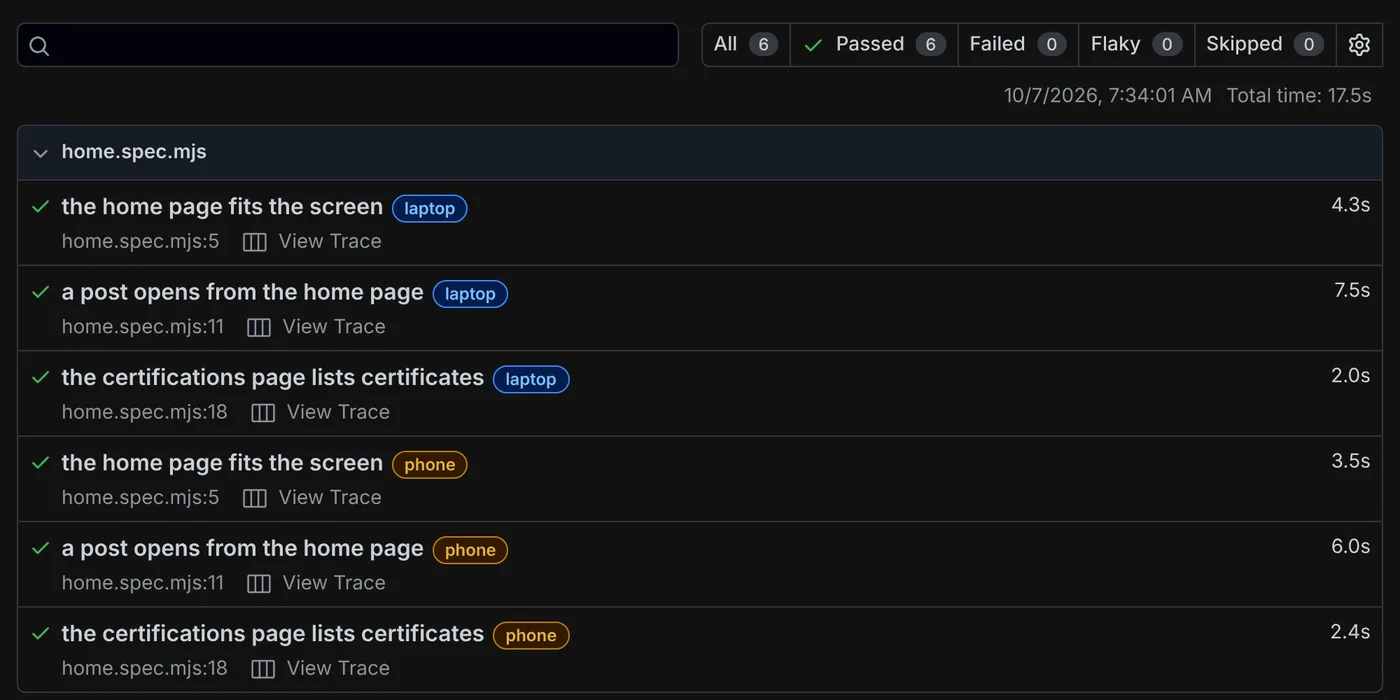Show All tests filter
1400x700 pixels.
coord(746,45)
